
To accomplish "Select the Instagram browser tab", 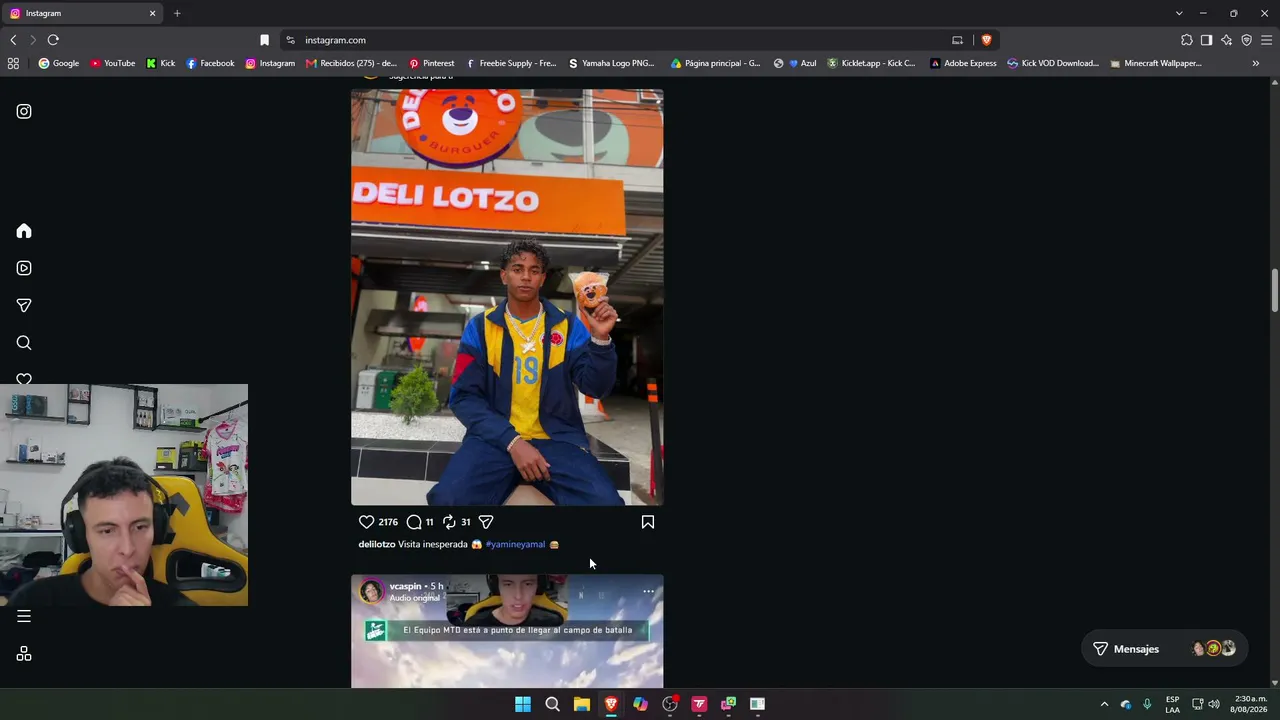I will (x=83, y=13).
